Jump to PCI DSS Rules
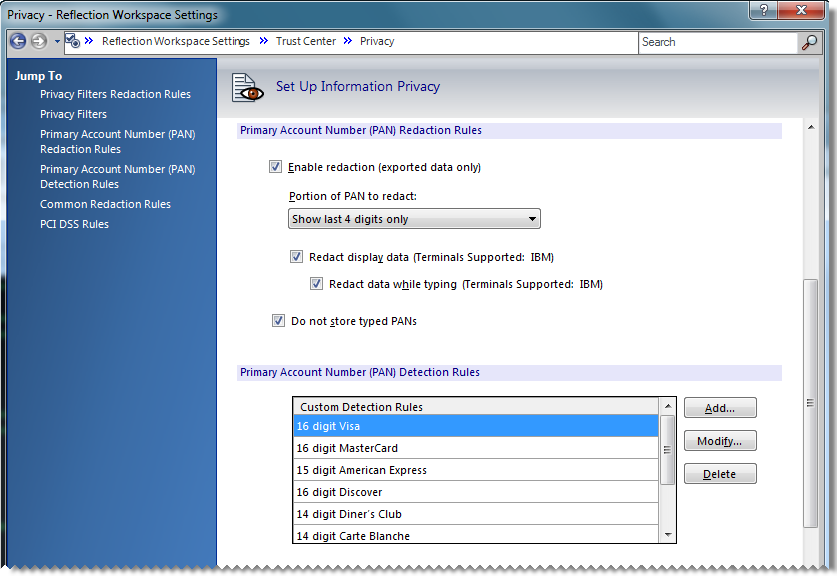837x576 pixels. coord(74,224)
